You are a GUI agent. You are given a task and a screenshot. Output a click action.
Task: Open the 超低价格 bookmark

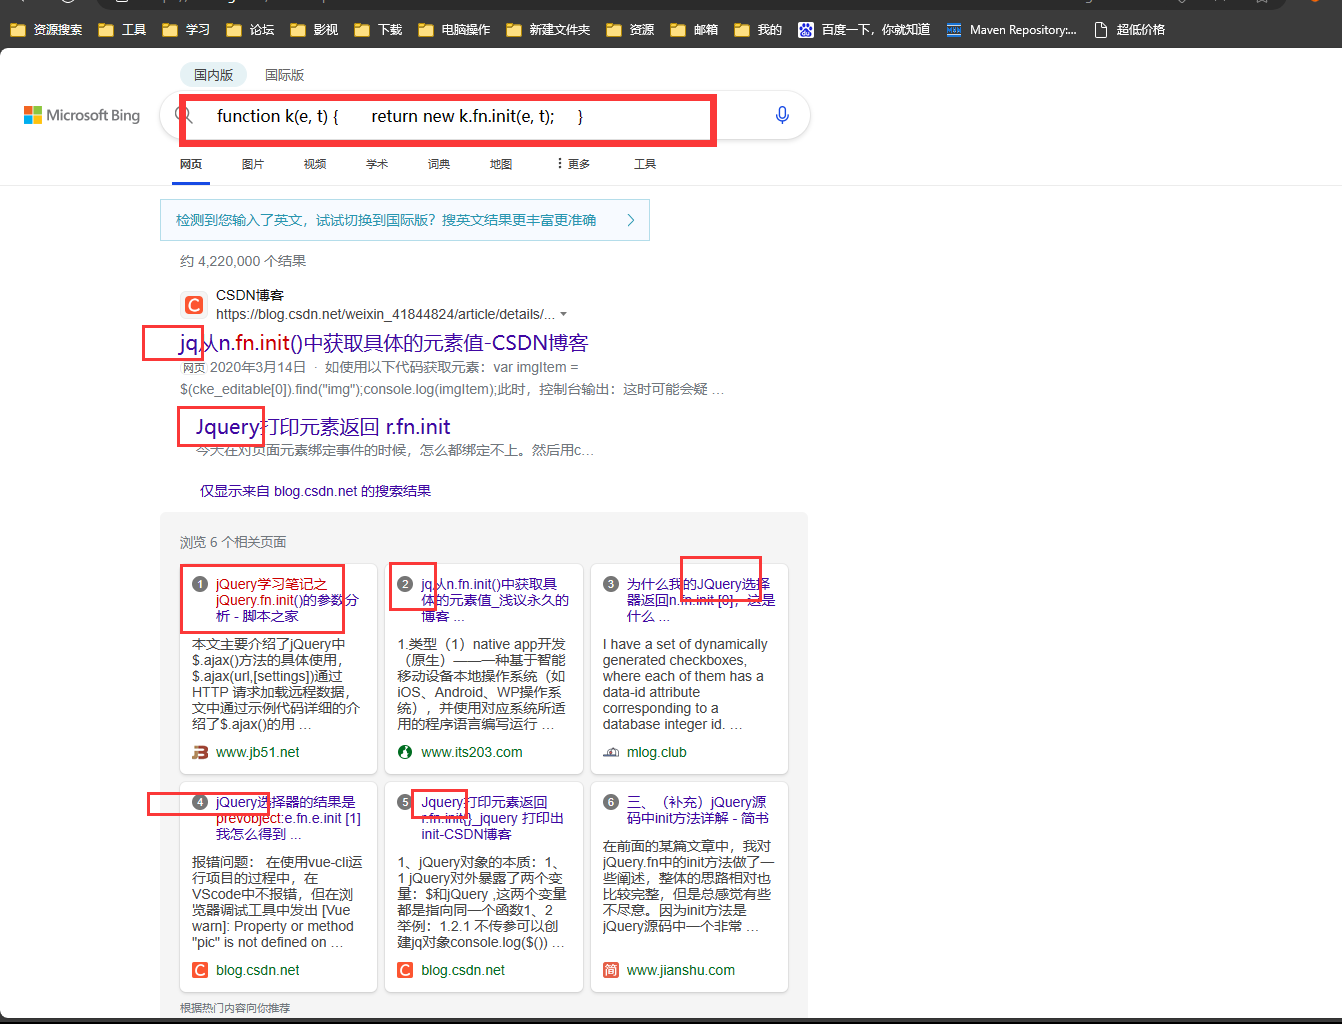(1129, 30)
